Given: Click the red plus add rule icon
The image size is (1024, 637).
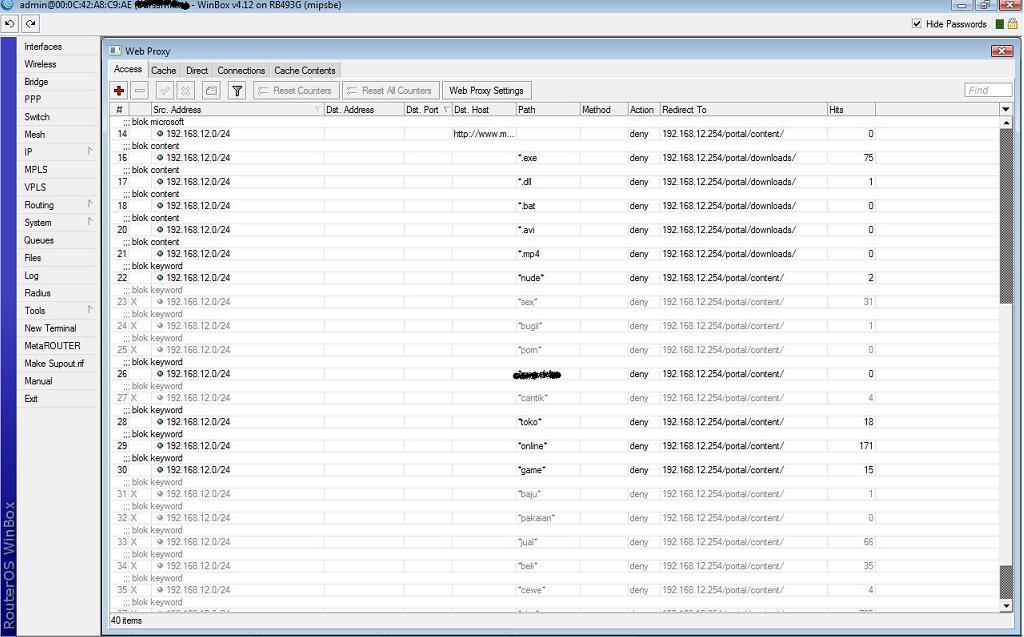Looking at the screenshot, I should [x=119, y=91].
